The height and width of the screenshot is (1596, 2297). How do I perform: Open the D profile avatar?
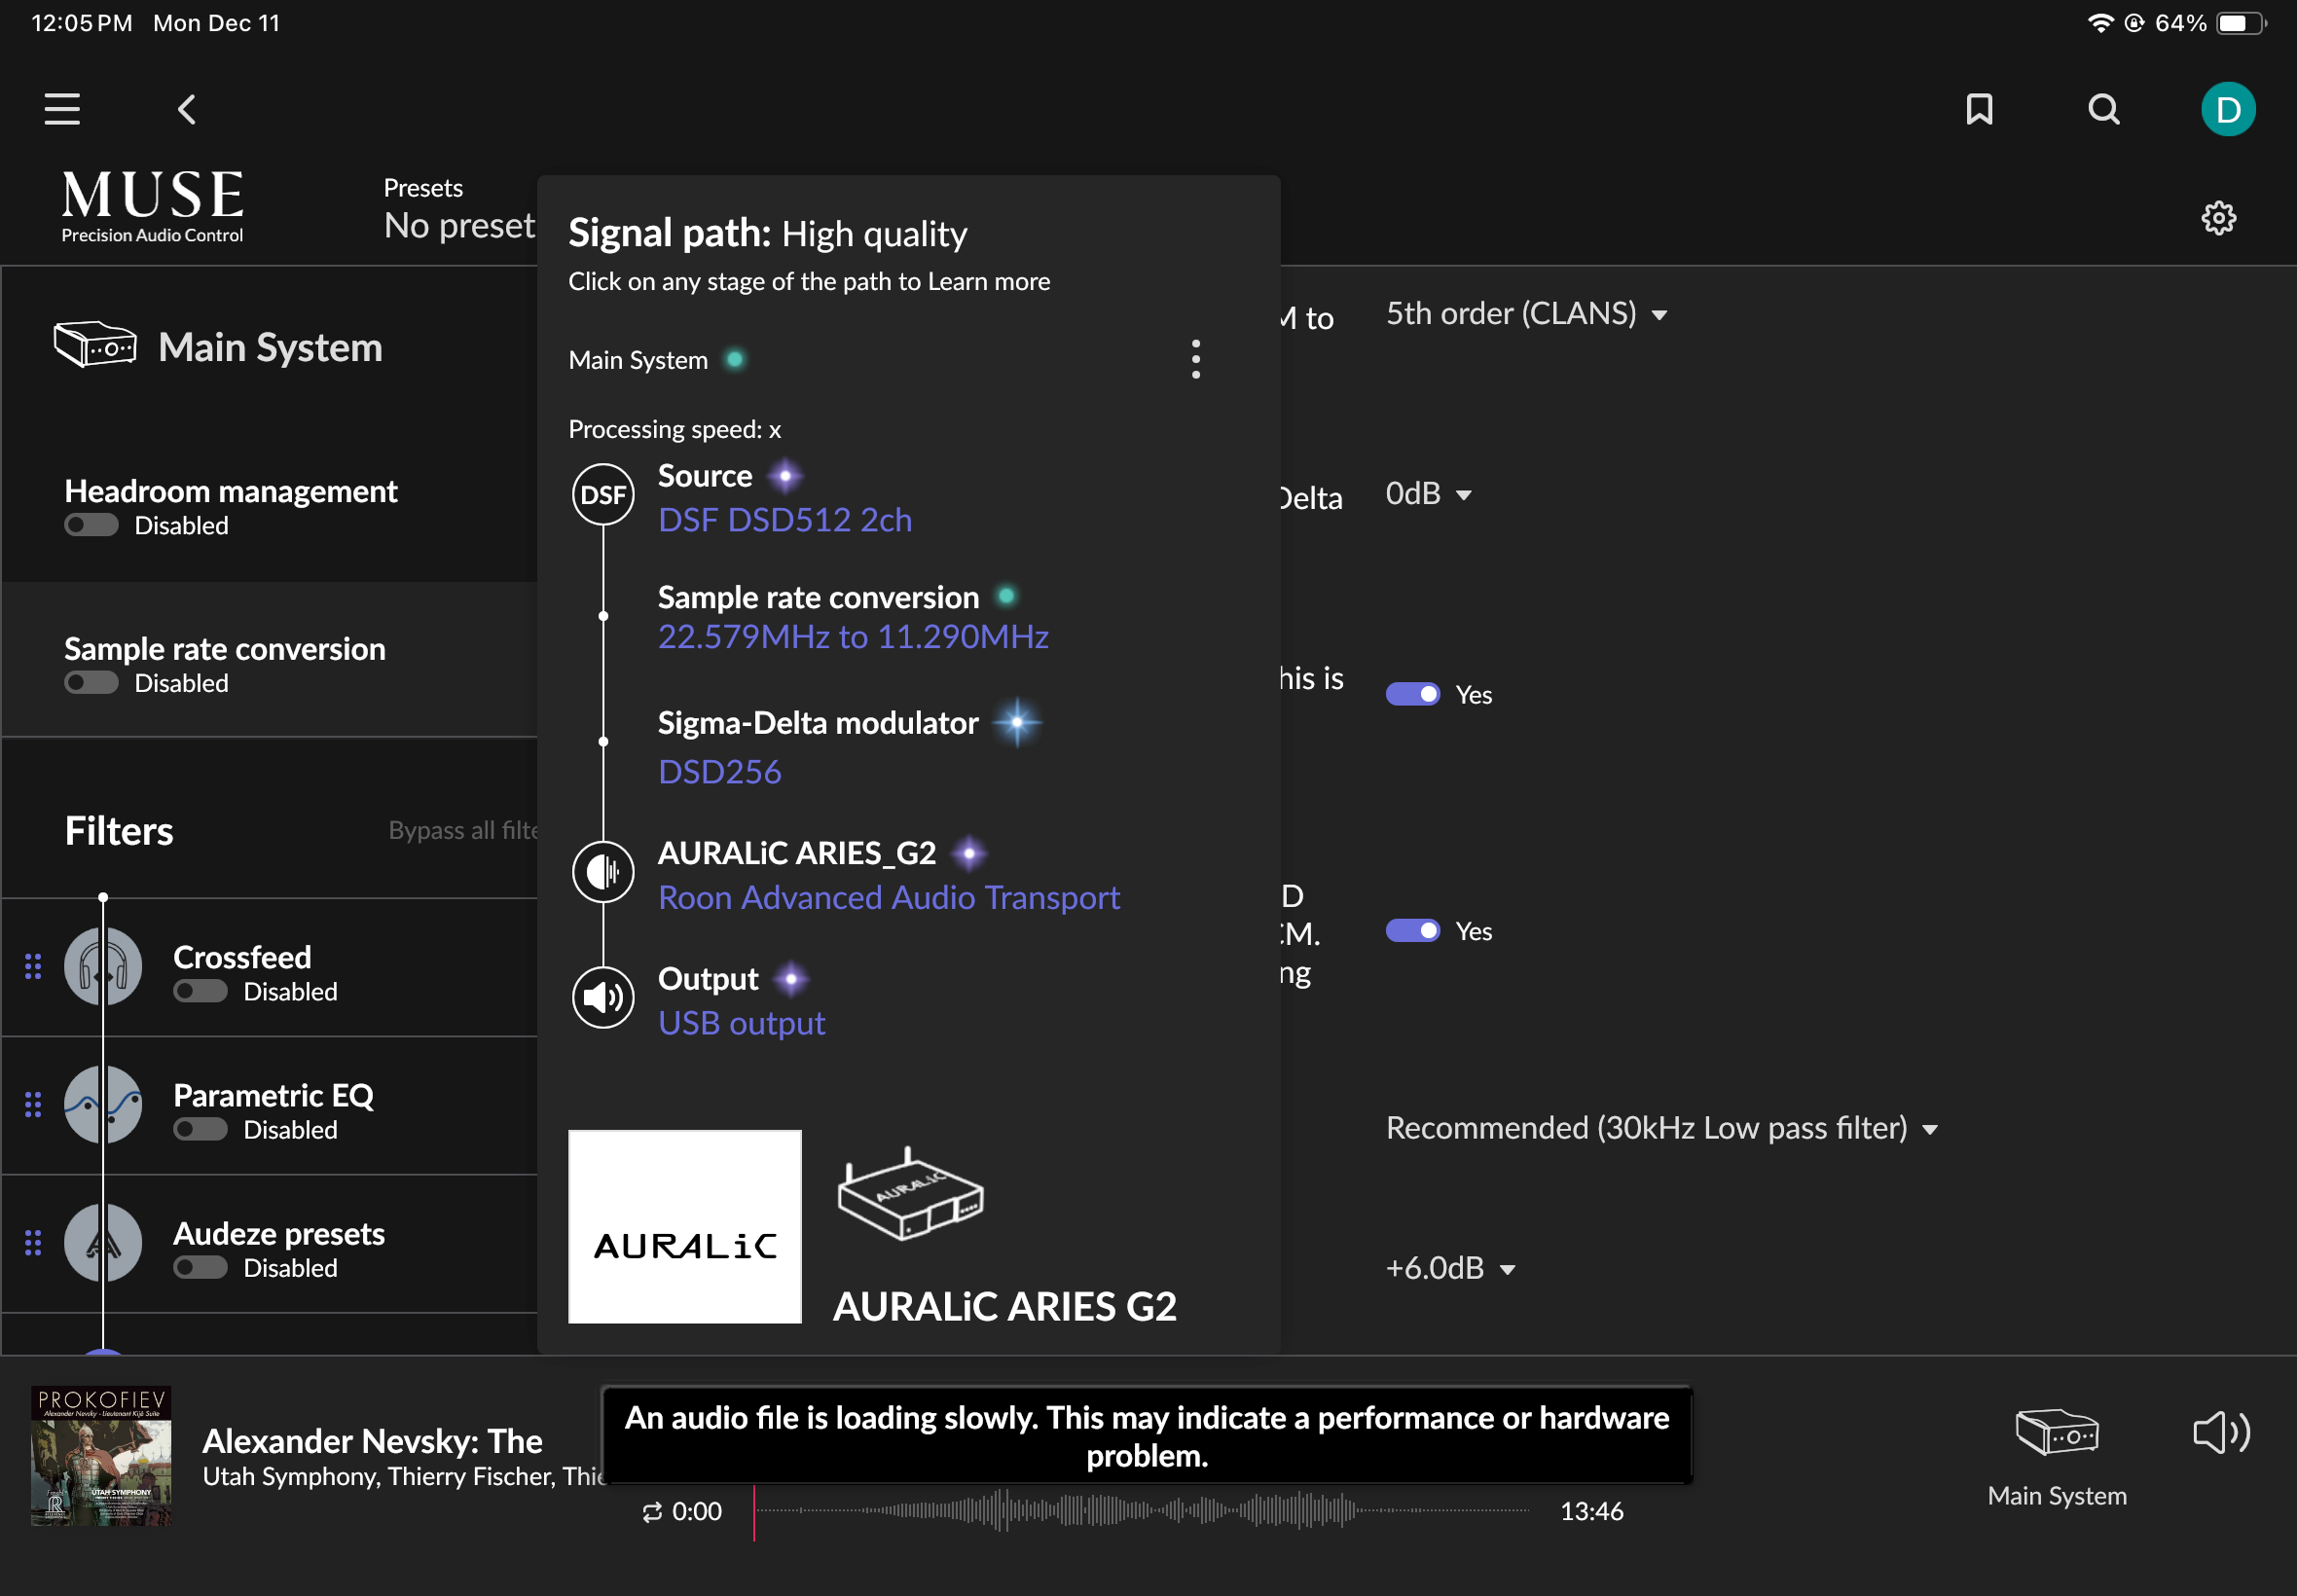[x=2227, y=109]
